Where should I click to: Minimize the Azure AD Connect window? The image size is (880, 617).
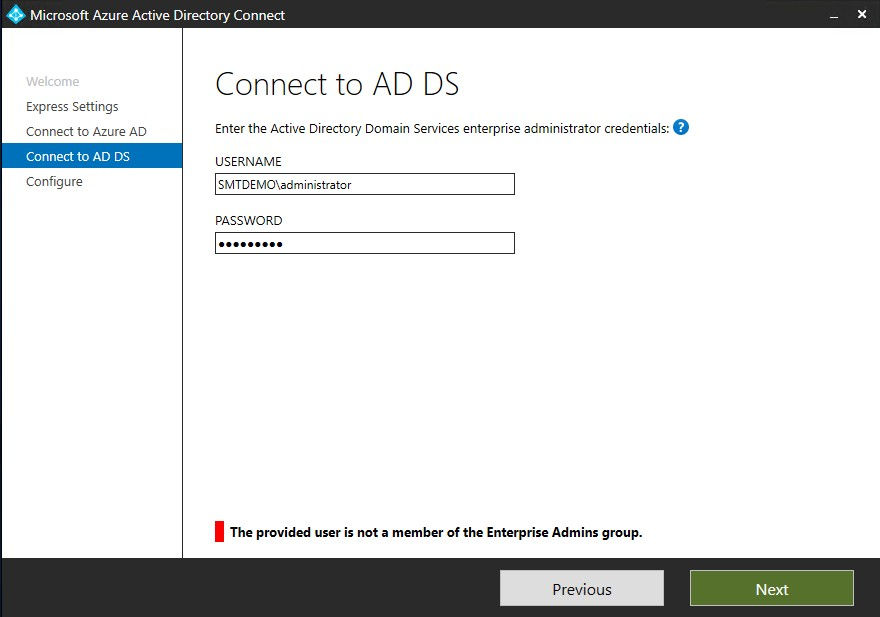pos(834,15)
